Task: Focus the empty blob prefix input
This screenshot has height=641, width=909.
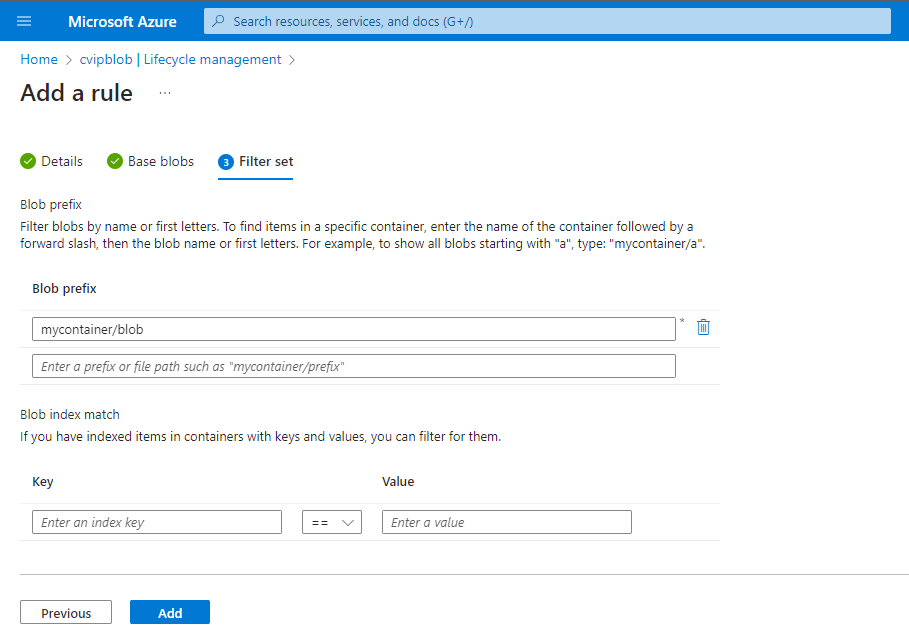Action: tap(353, 366)
